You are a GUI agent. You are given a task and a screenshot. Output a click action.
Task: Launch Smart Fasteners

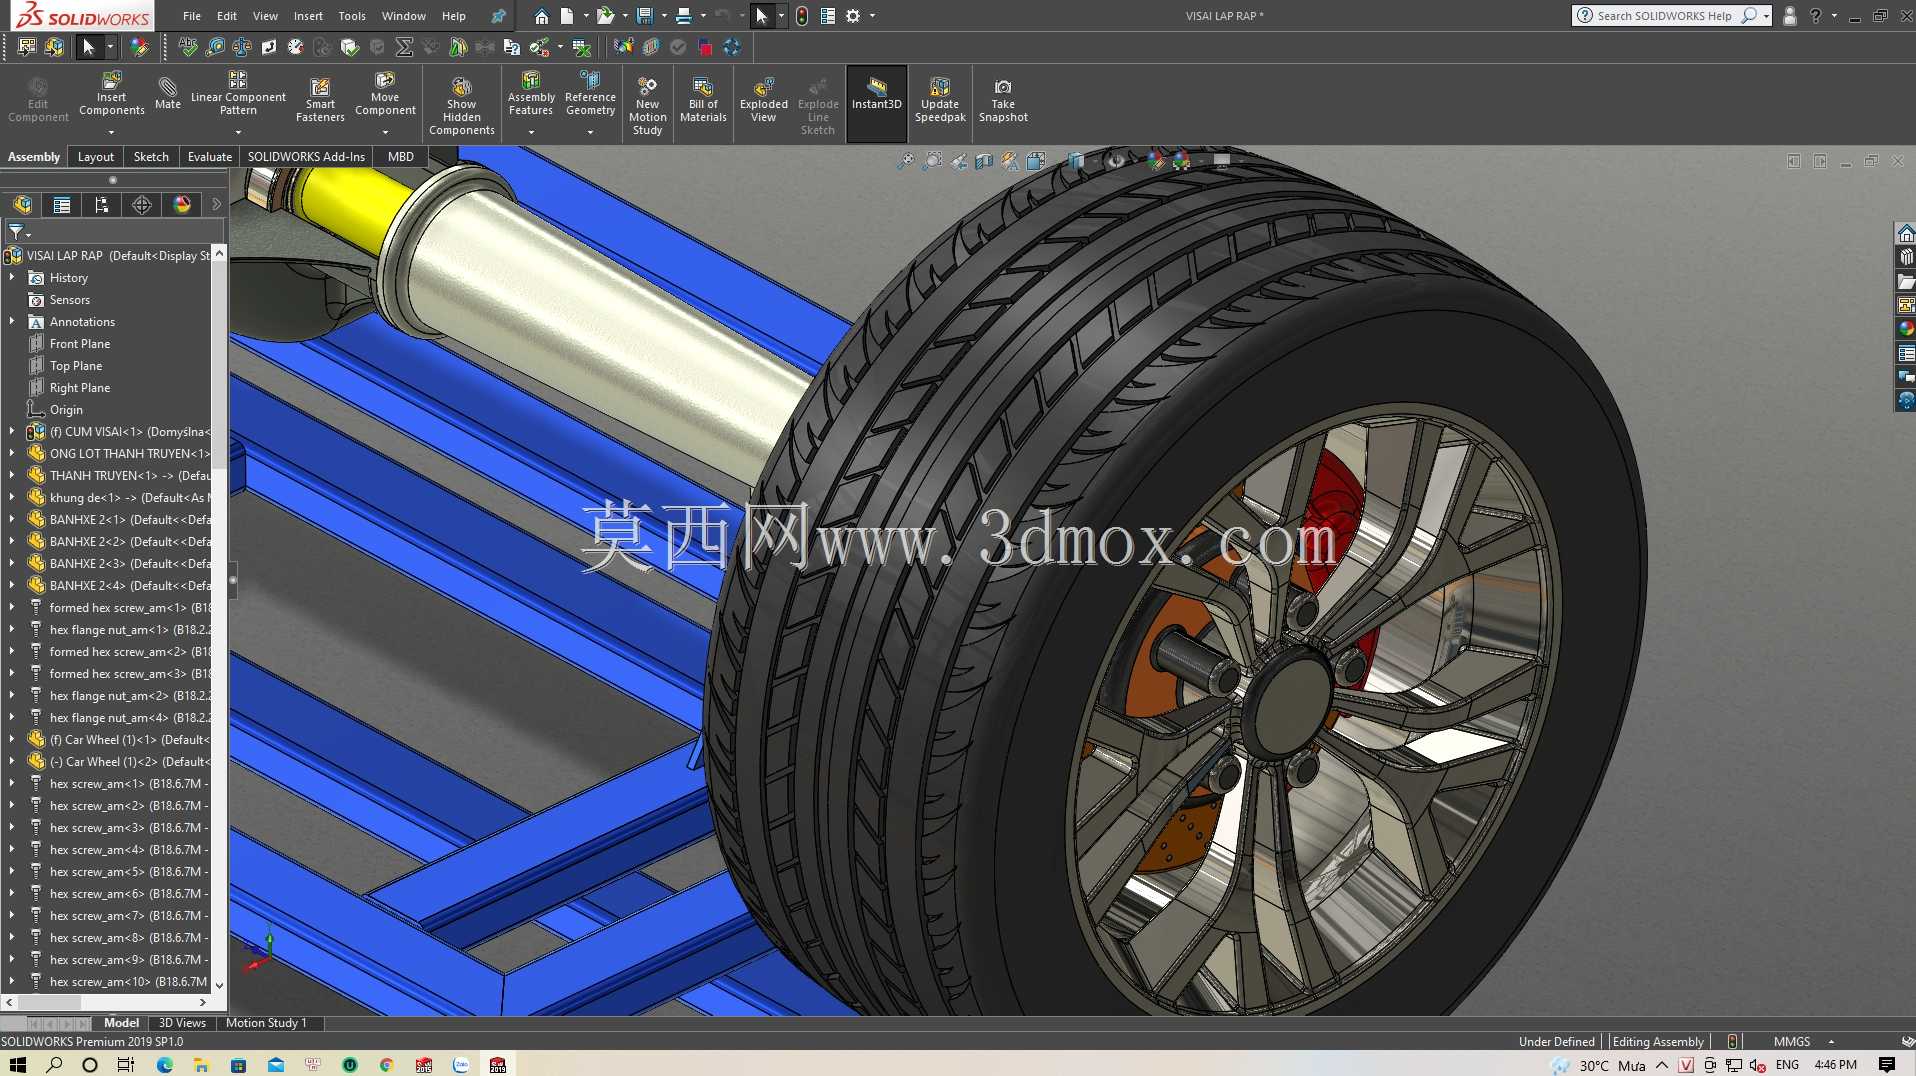(320, 99)
